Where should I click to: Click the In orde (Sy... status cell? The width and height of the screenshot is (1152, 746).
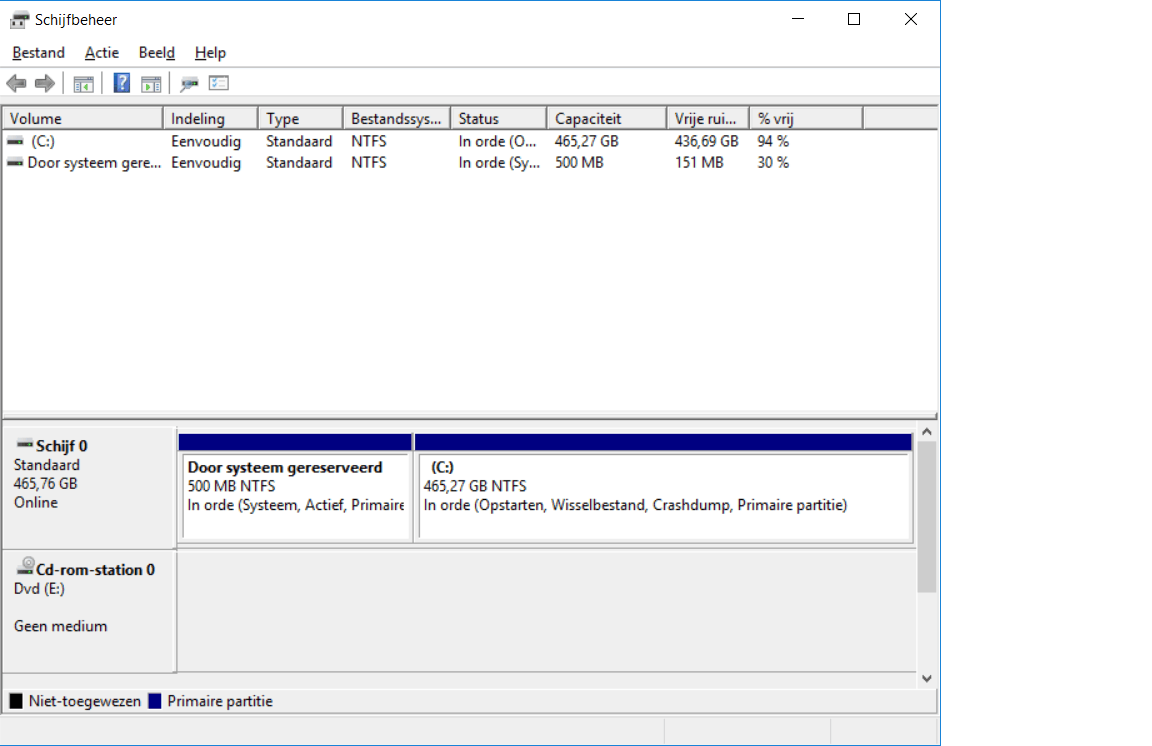(499, 162)
